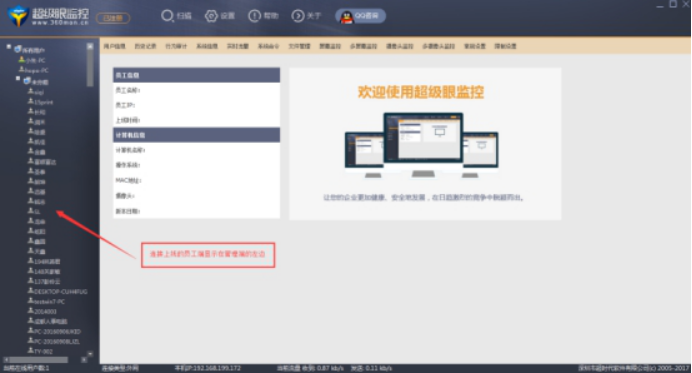Click the monitors illustration in welcome panel
Screen dimensions: 692x373
(421, 145)
